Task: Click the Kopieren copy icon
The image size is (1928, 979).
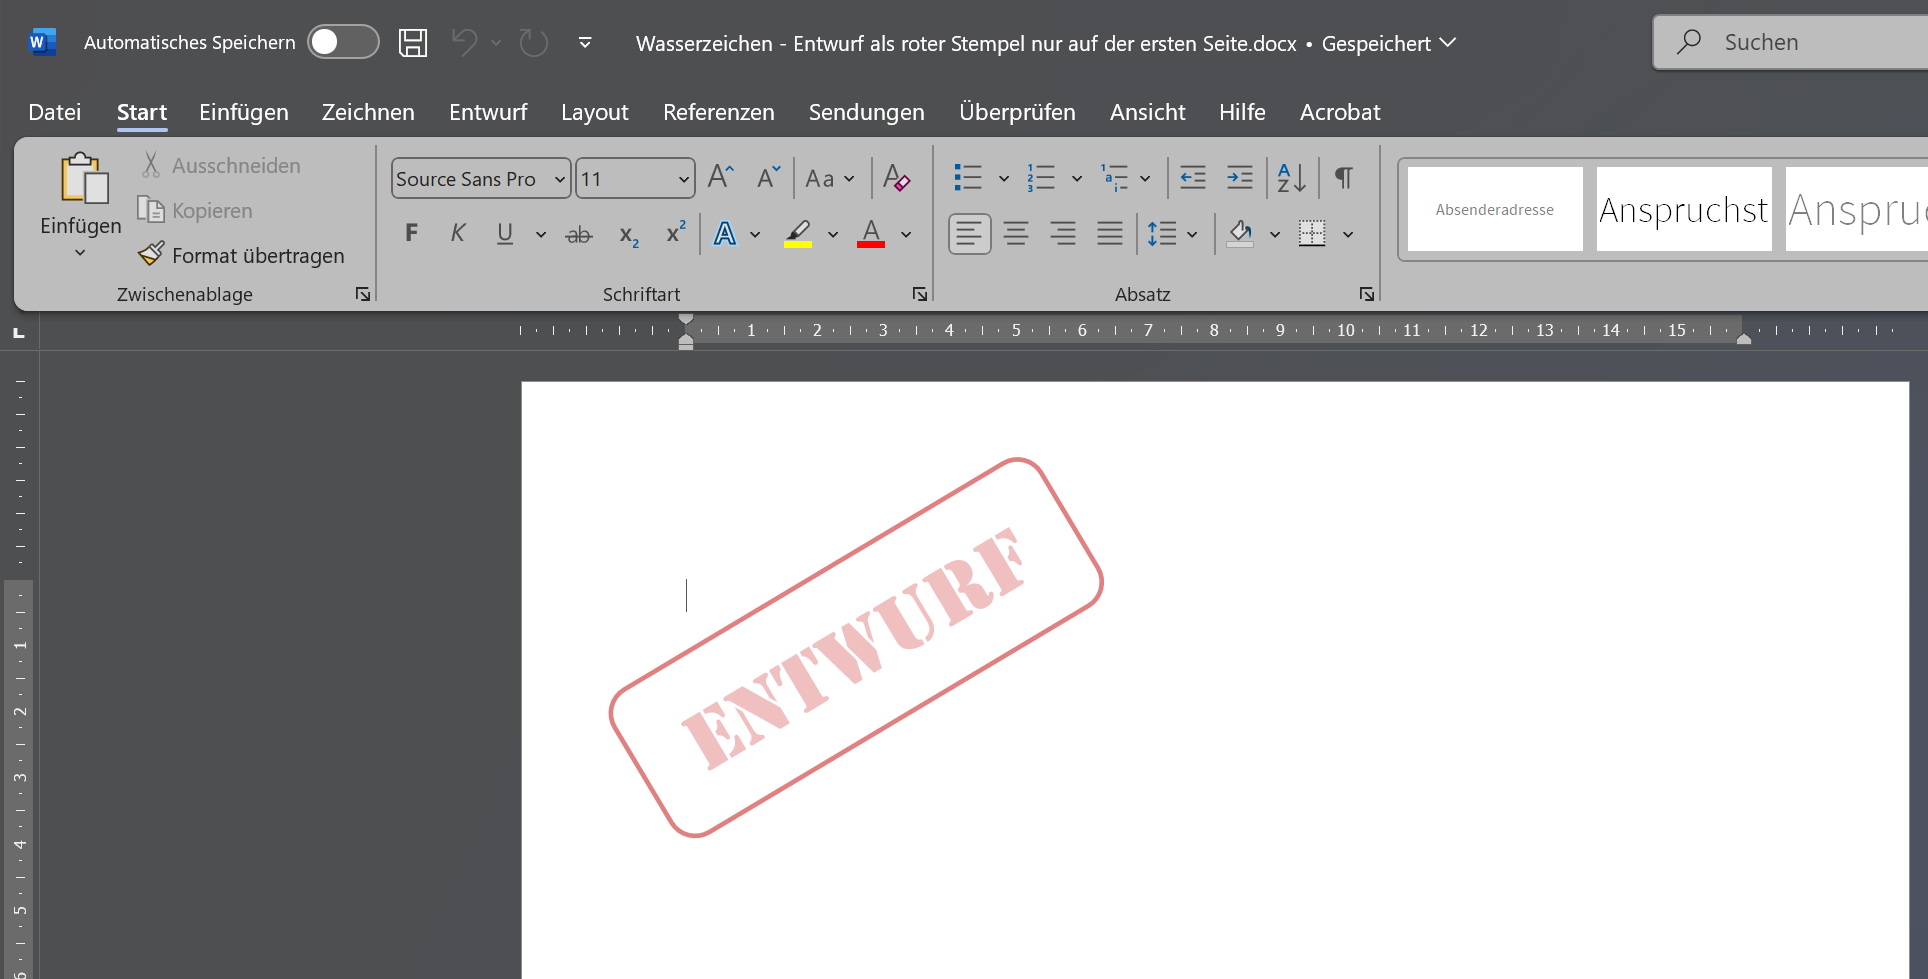Action: pyautogui.click(x=151, y=210)
